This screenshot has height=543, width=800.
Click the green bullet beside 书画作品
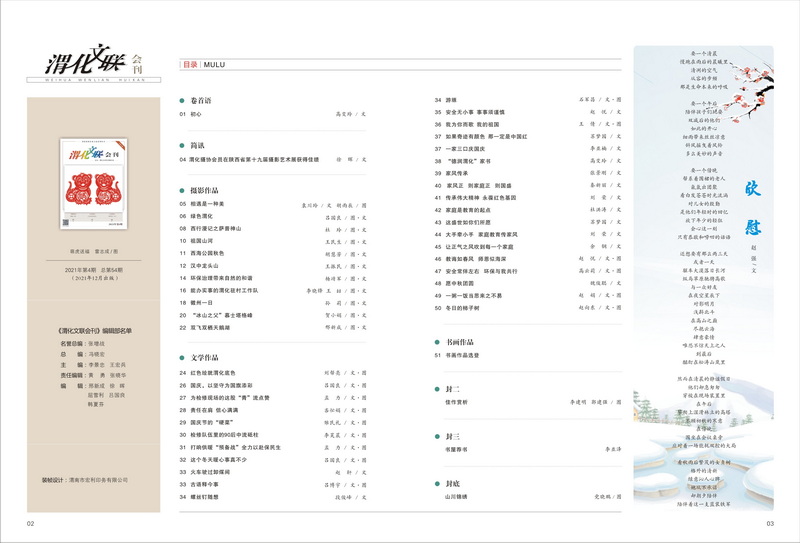pos(438,341)
